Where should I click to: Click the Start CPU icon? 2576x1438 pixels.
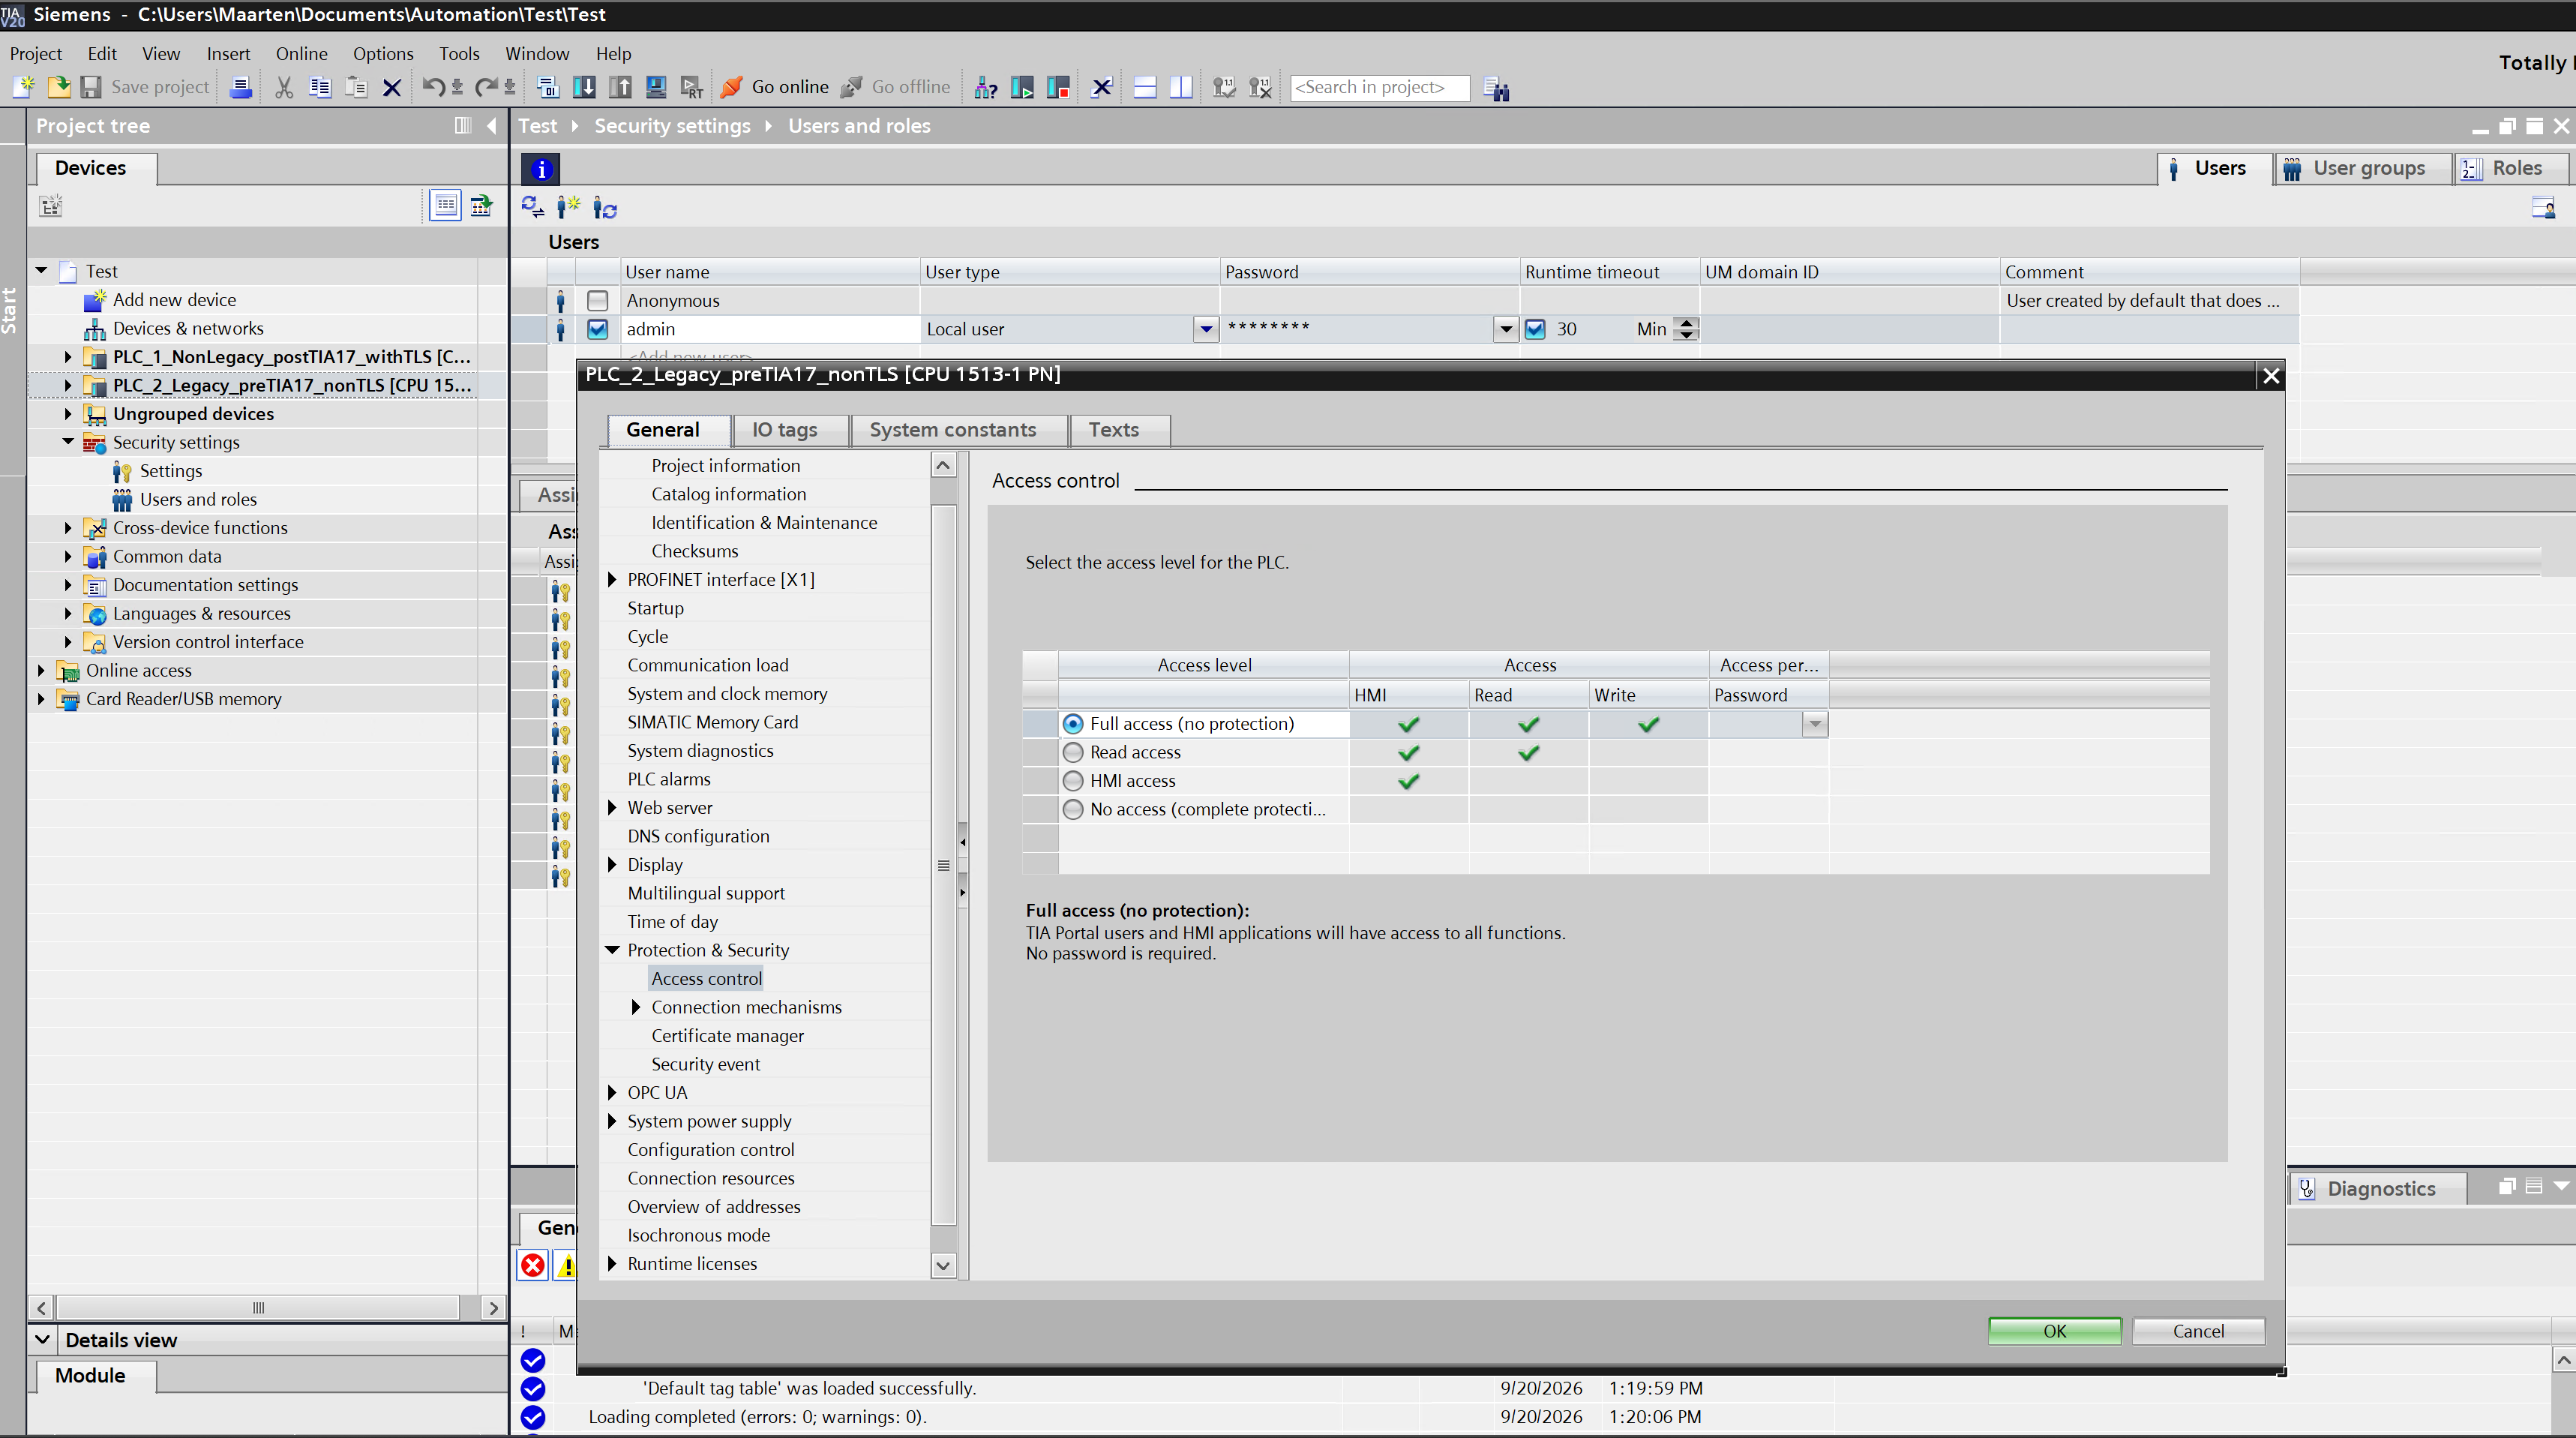[1022, 87]
